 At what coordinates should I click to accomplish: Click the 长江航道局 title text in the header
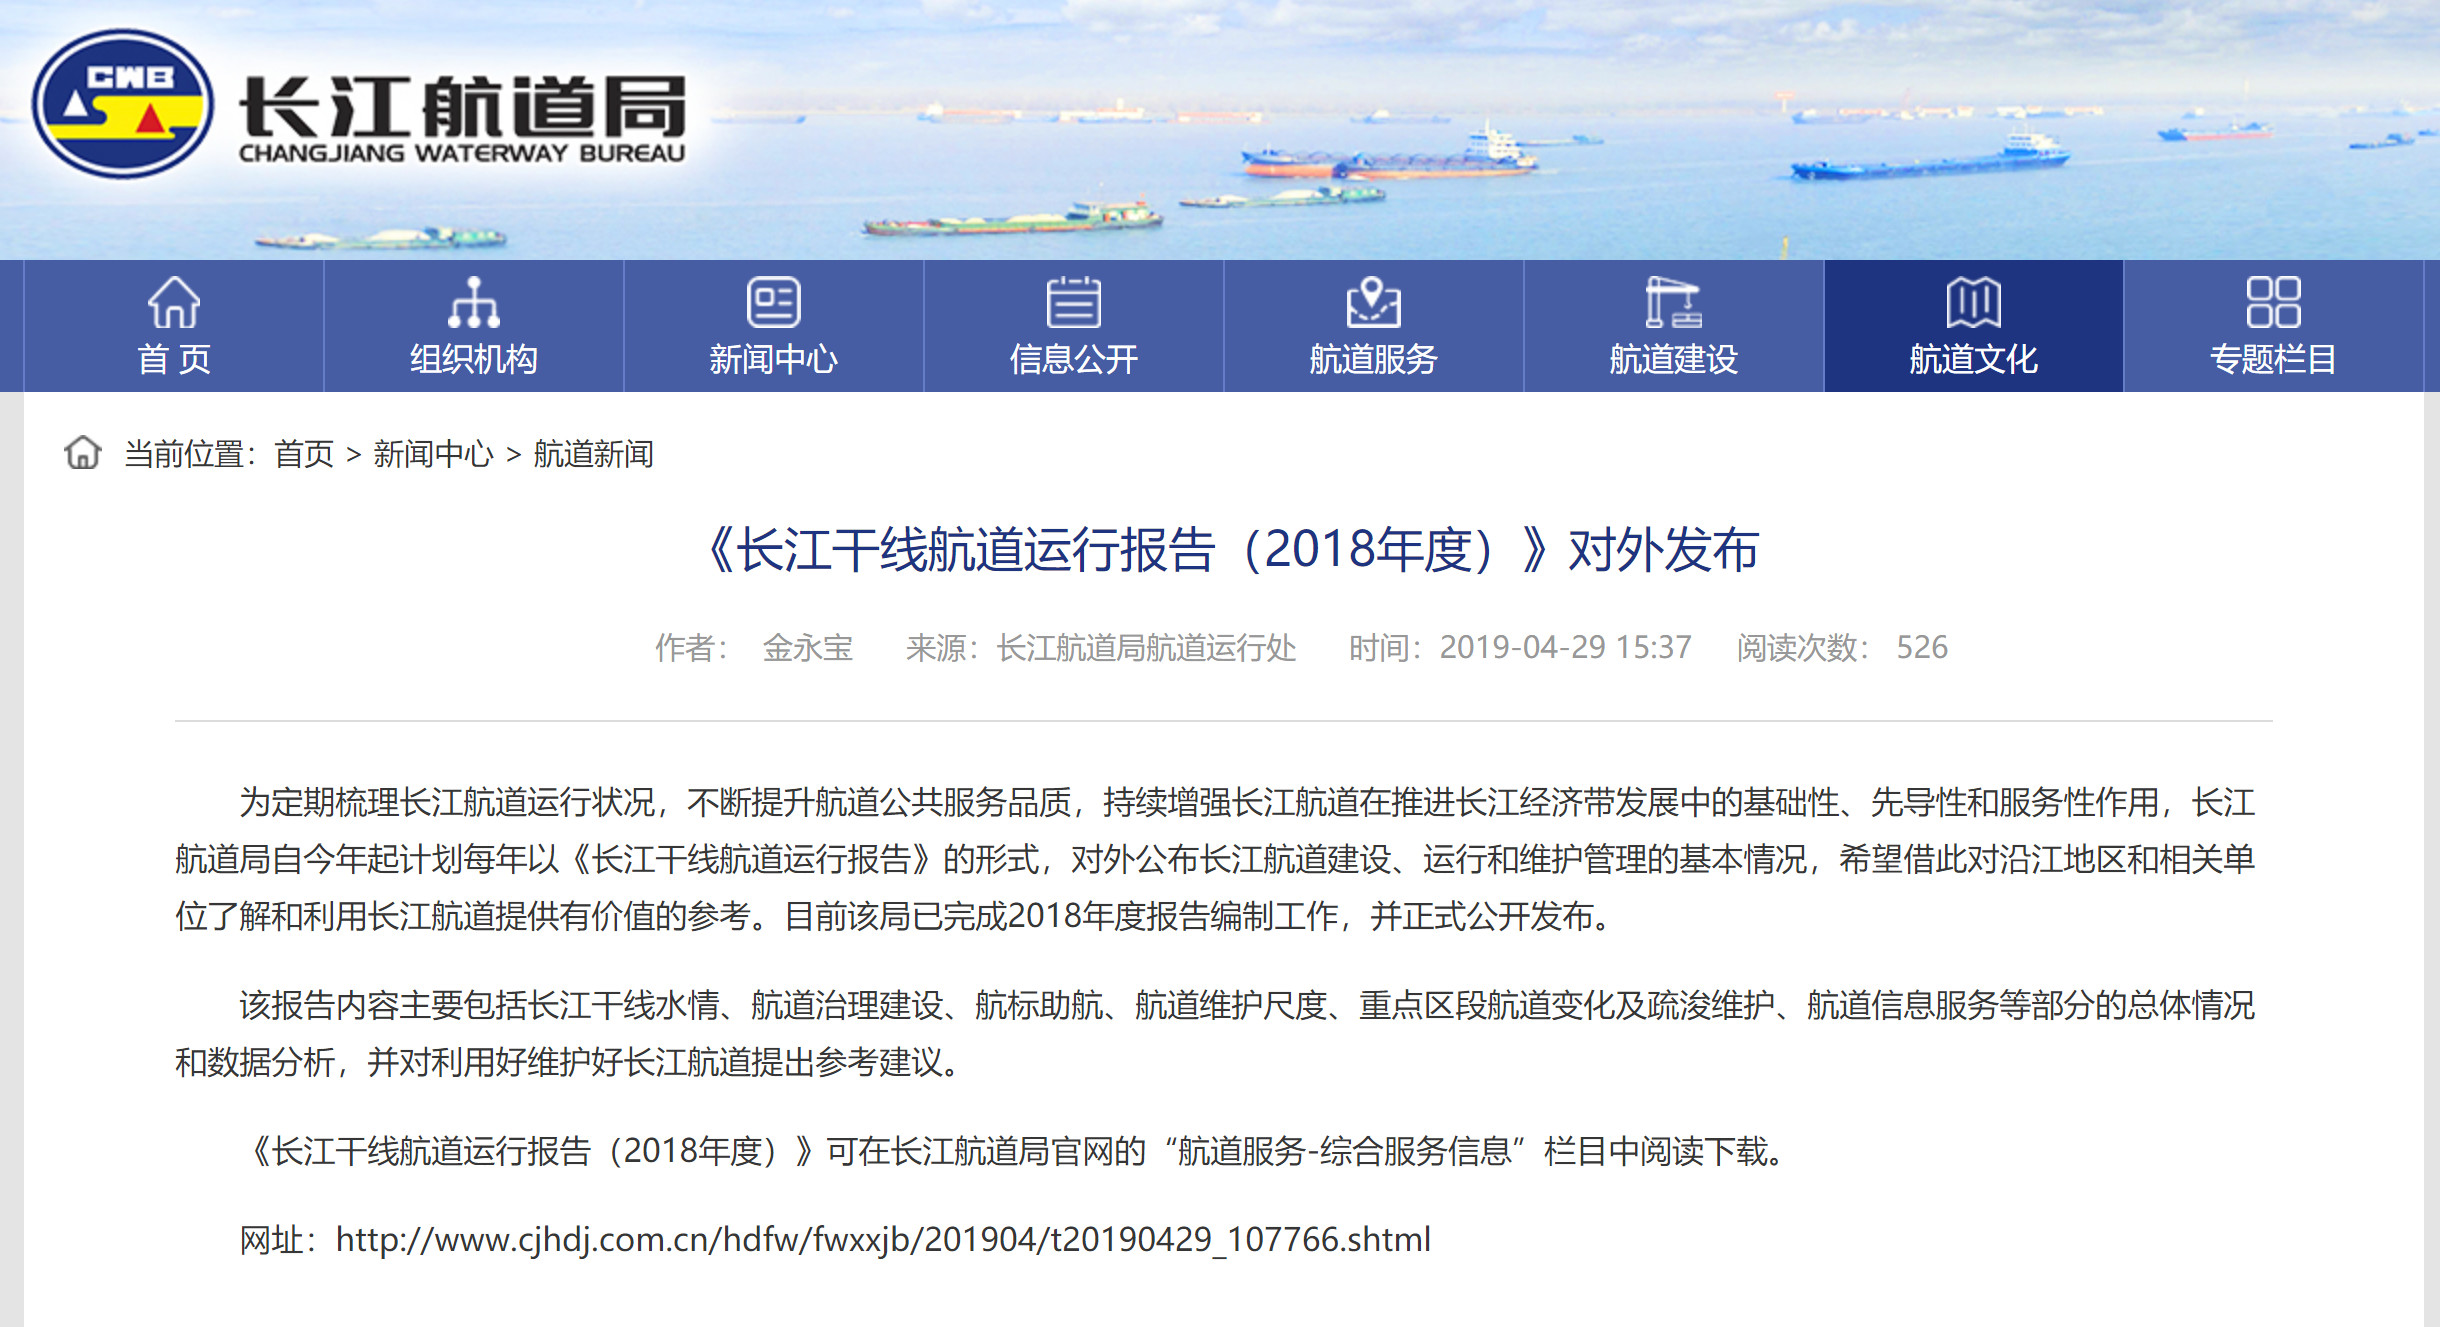click(462, 108)
